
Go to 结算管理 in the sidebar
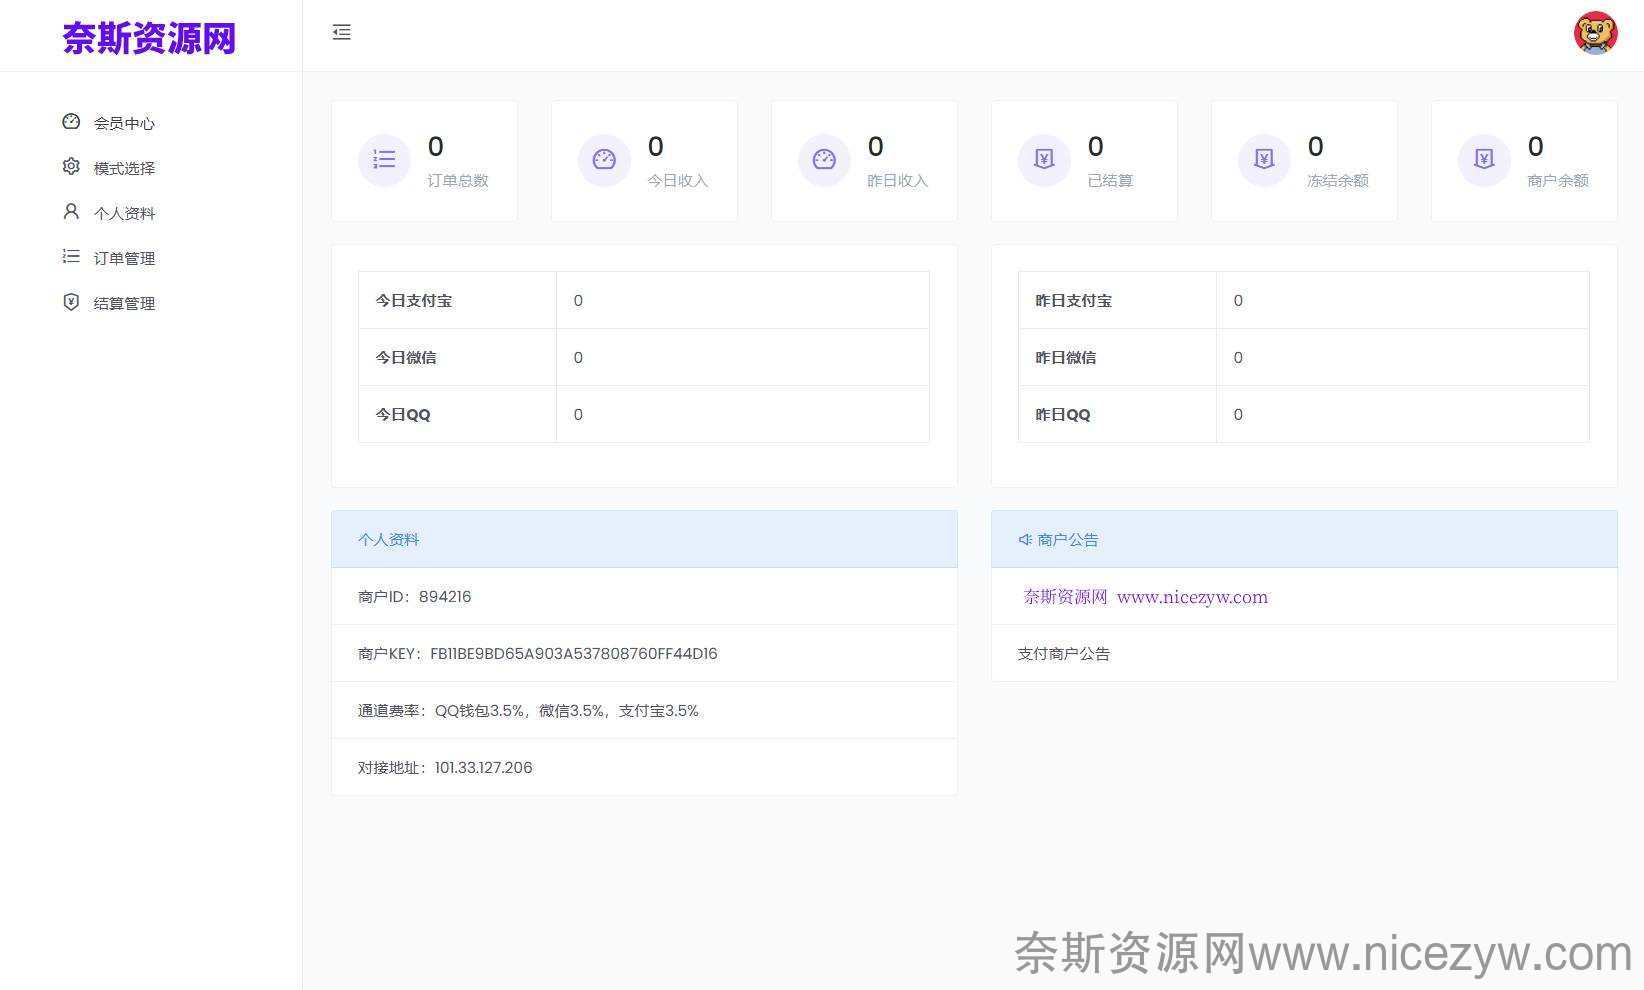[124, 303]
